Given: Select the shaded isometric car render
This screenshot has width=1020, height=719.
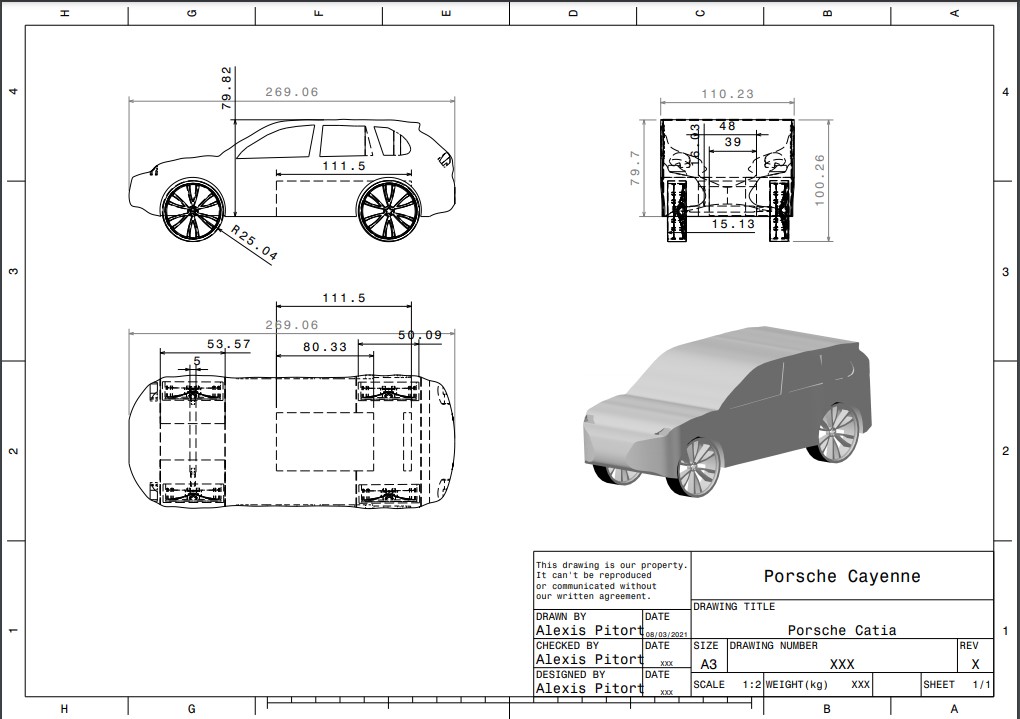Looking at the screenshot, I should pos(727,413).
